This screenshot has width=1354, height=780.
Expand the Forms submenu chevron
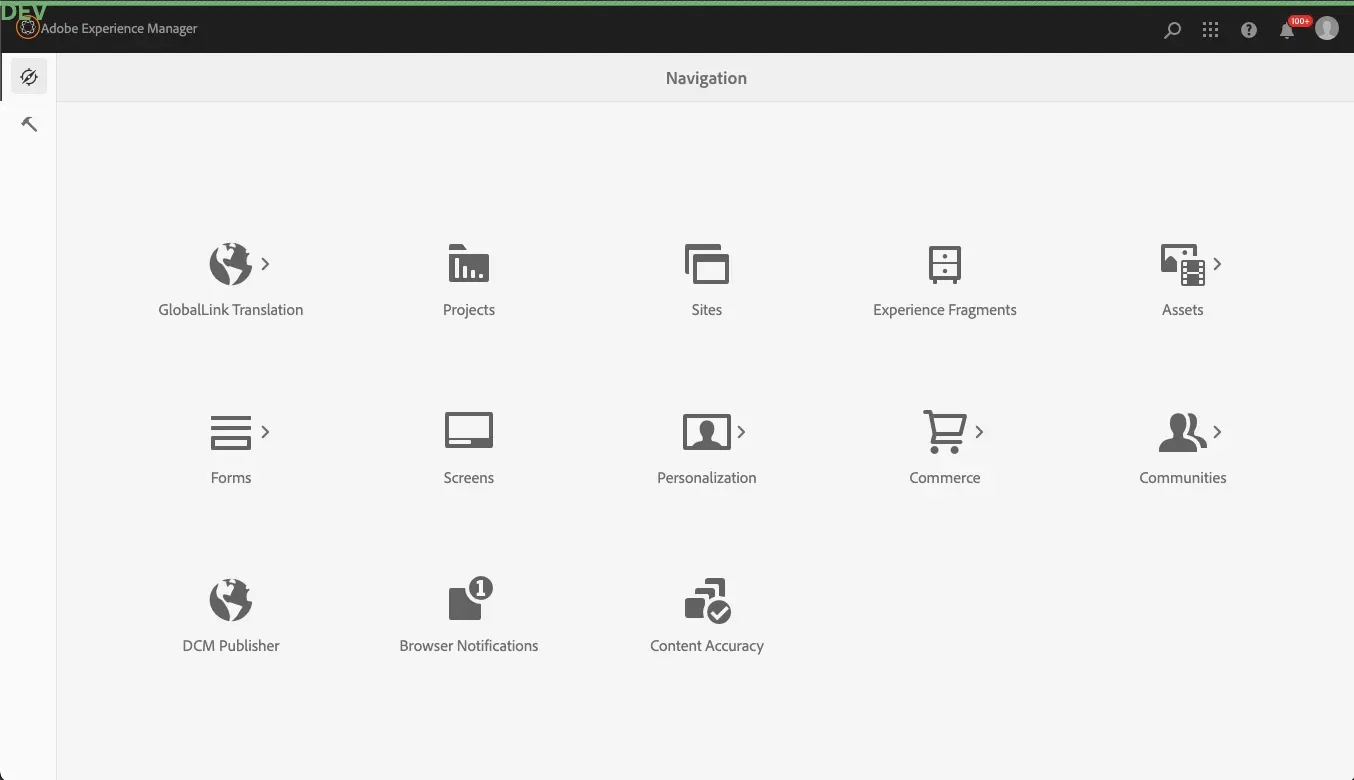[265, 432]
